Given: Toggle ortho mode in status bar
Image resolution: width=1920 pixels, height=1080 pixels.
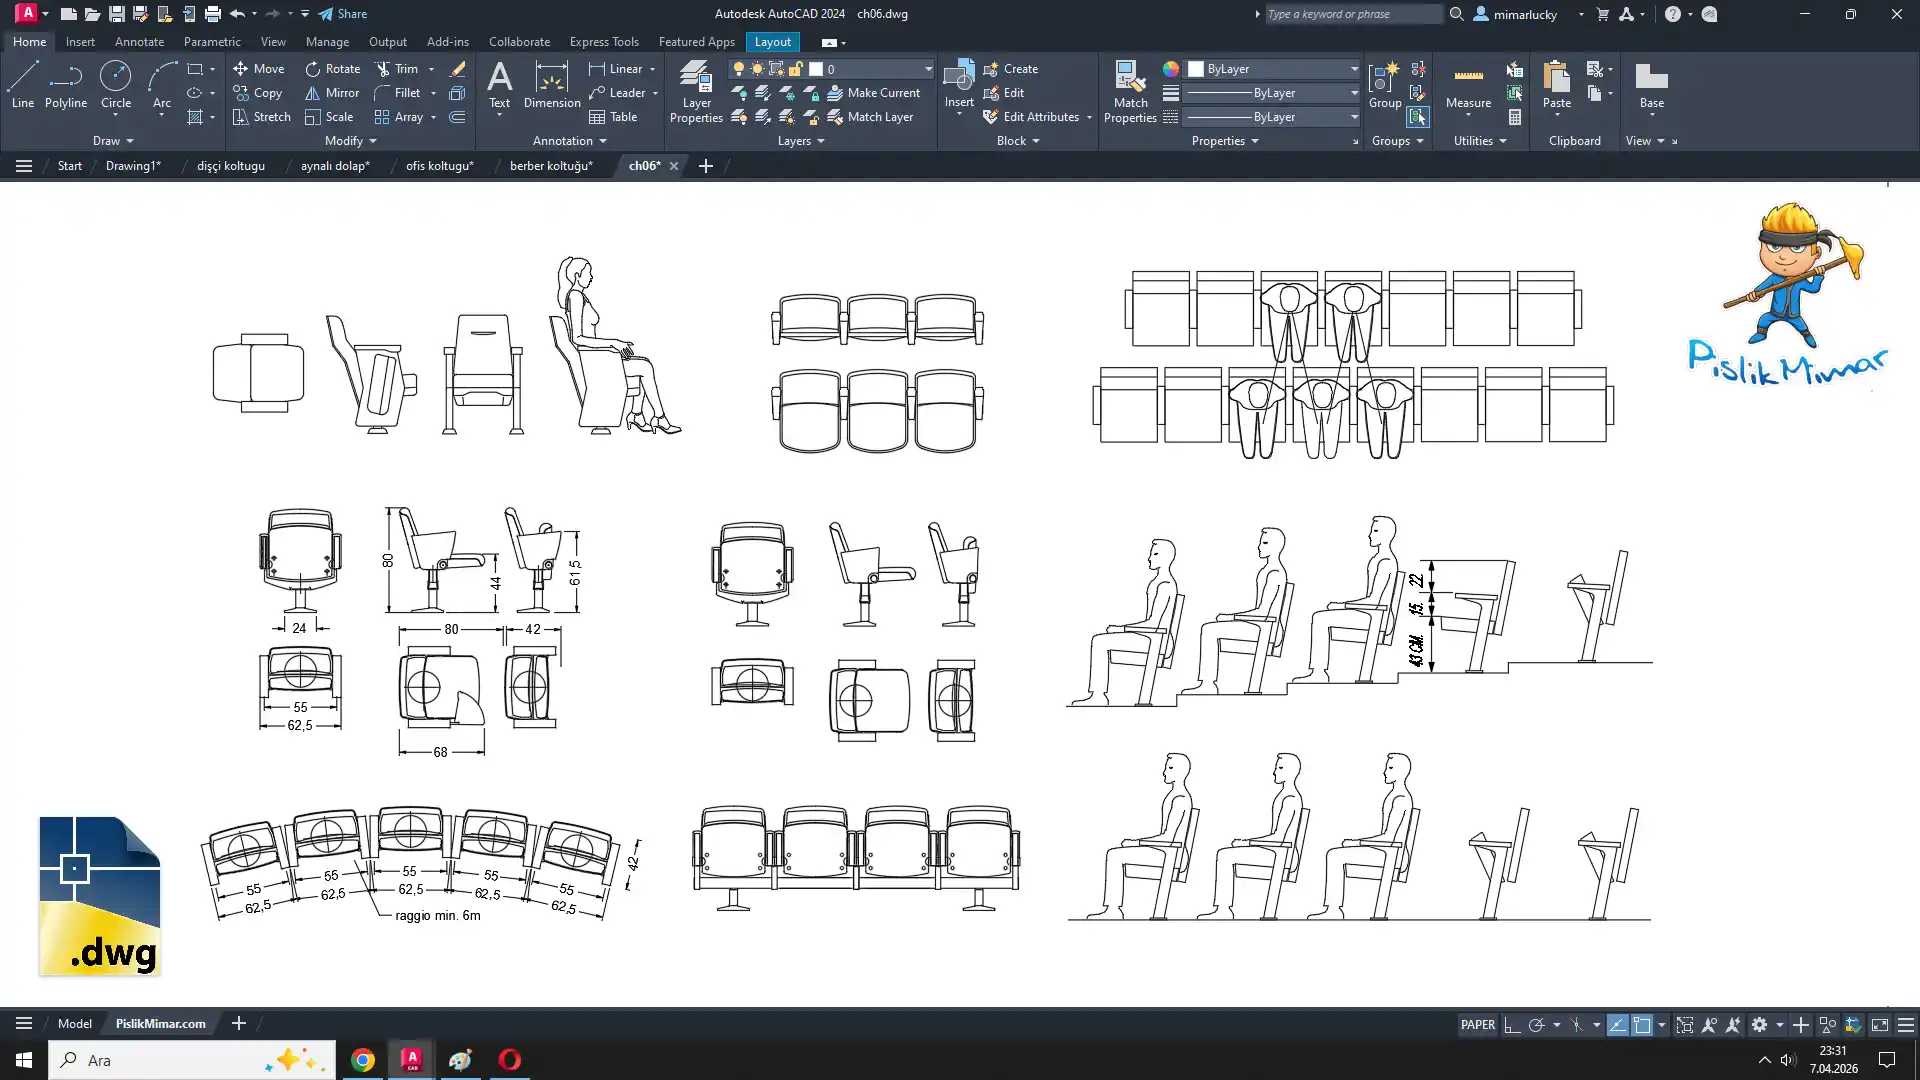Looking at the screenshot, I should (1512, 1025).
